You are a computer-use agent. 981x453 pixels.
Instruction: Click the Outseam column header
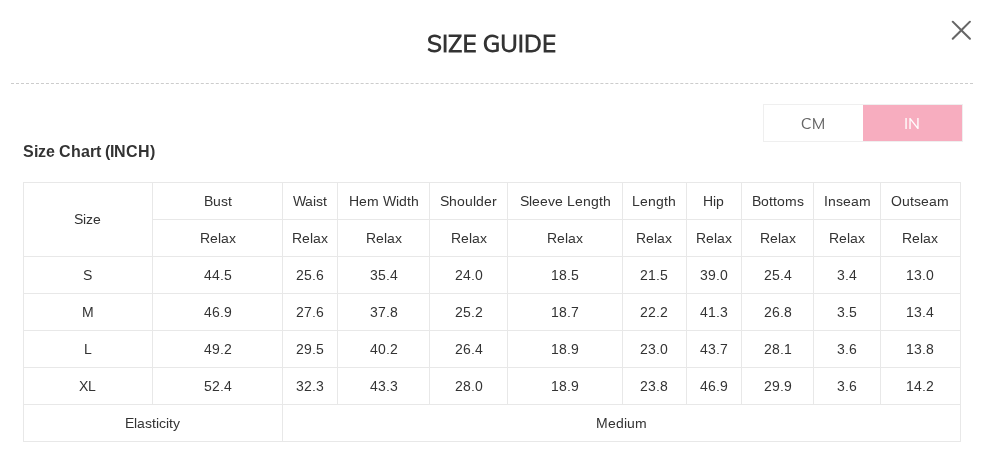point(920,201)
